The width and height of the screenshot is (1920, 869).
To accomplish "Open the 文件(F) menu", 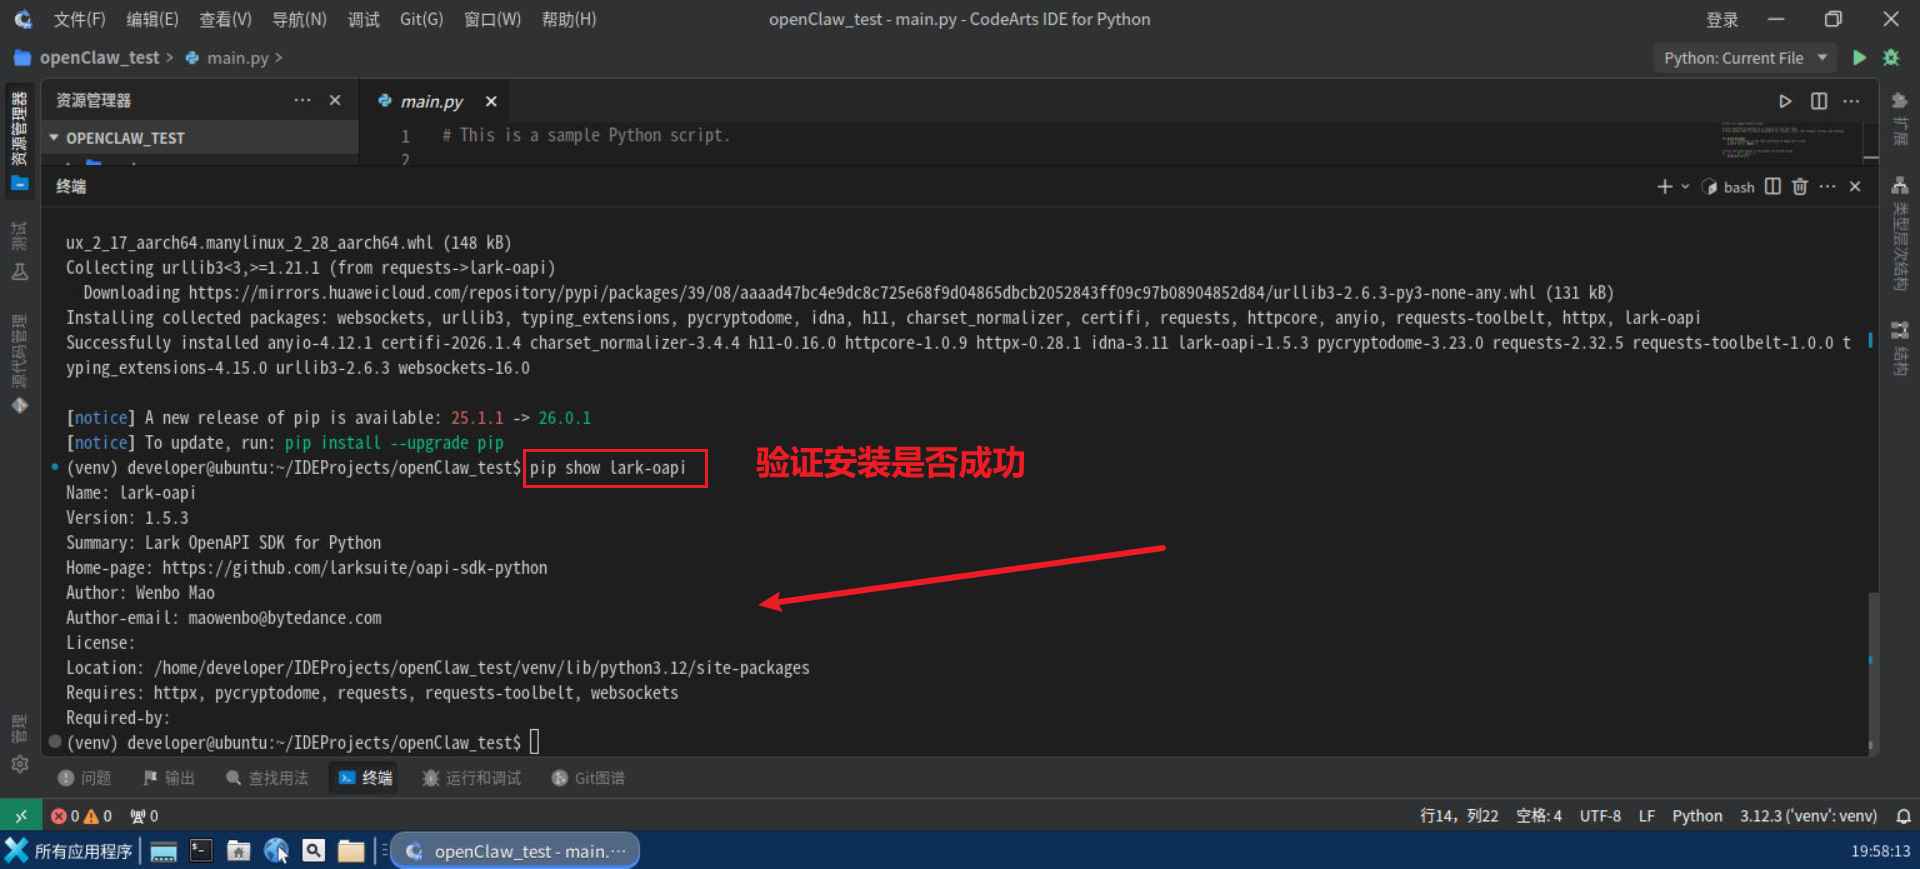I will (79, 19).
